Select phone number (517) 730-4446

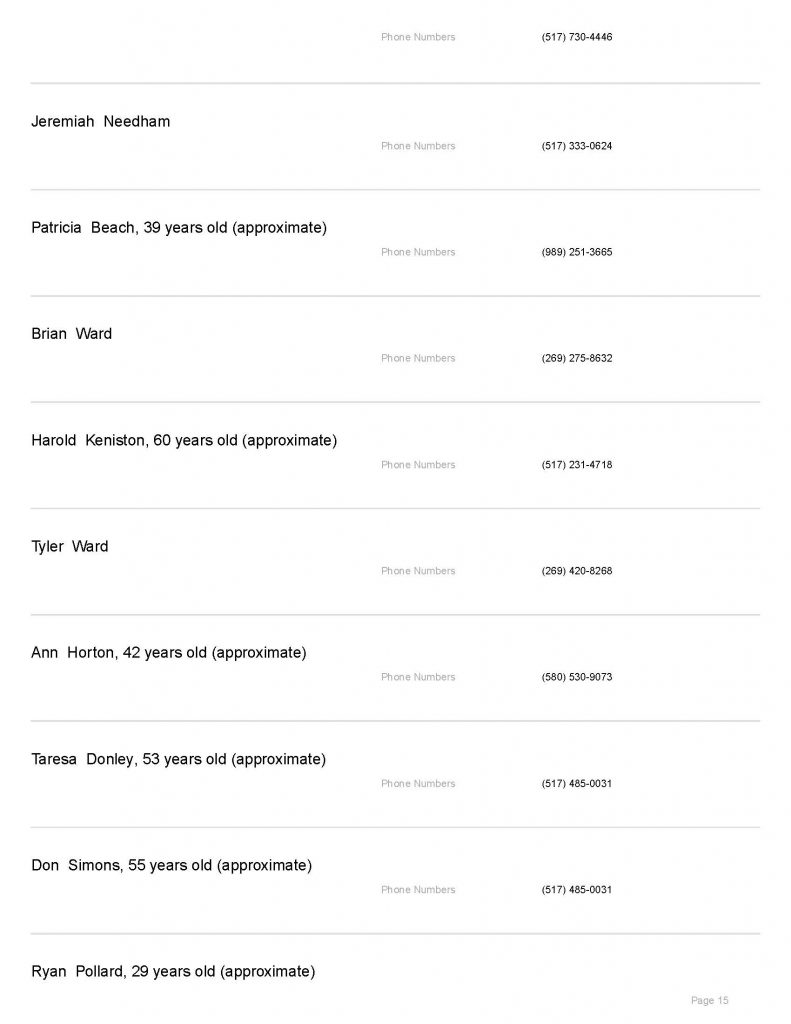click(x=577, y=37)
